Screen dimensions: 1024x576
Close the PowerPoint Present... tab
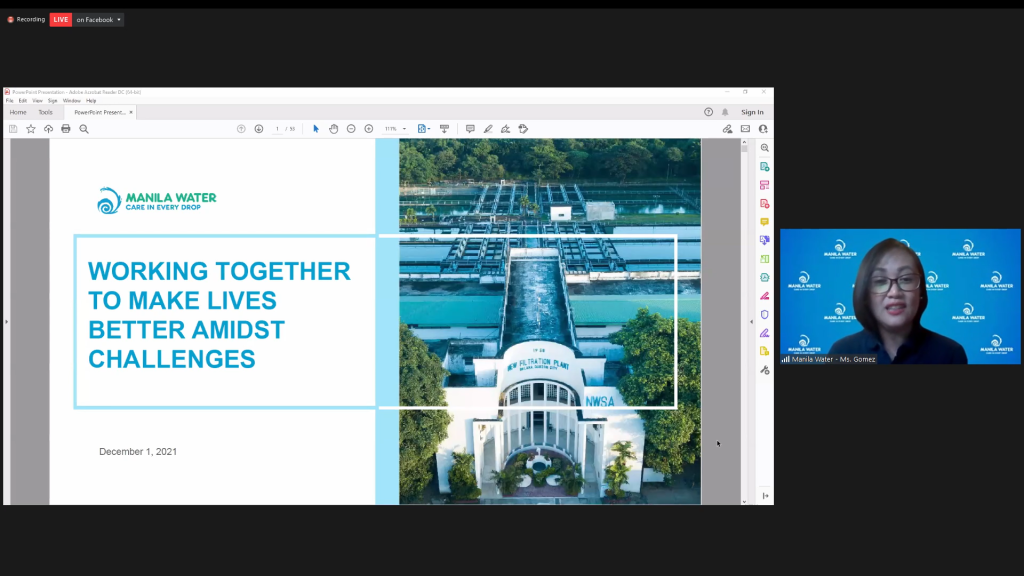pyautogui.click(x=131, y=112)
